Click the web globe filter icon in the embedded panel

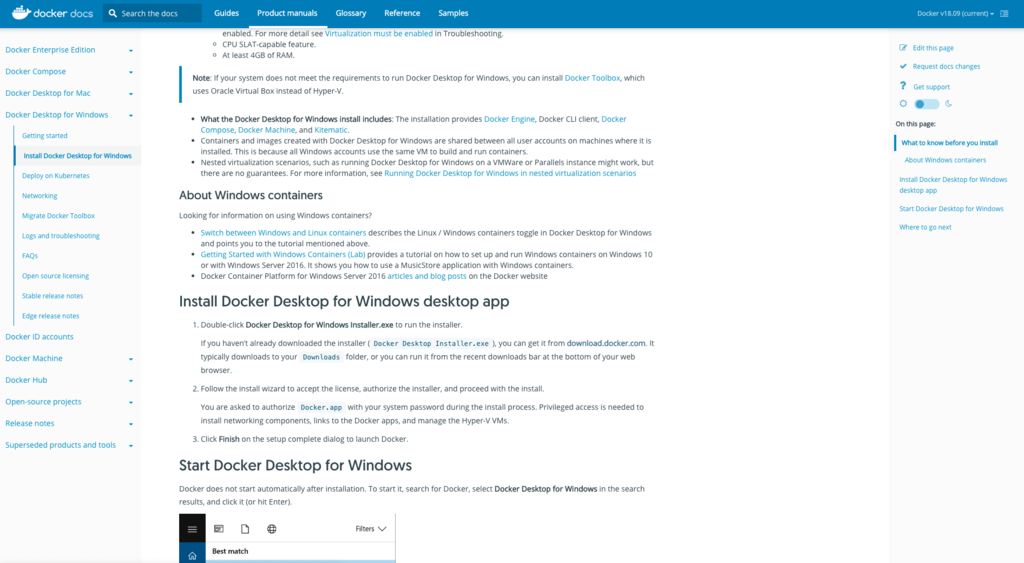(x=272, y=529)
